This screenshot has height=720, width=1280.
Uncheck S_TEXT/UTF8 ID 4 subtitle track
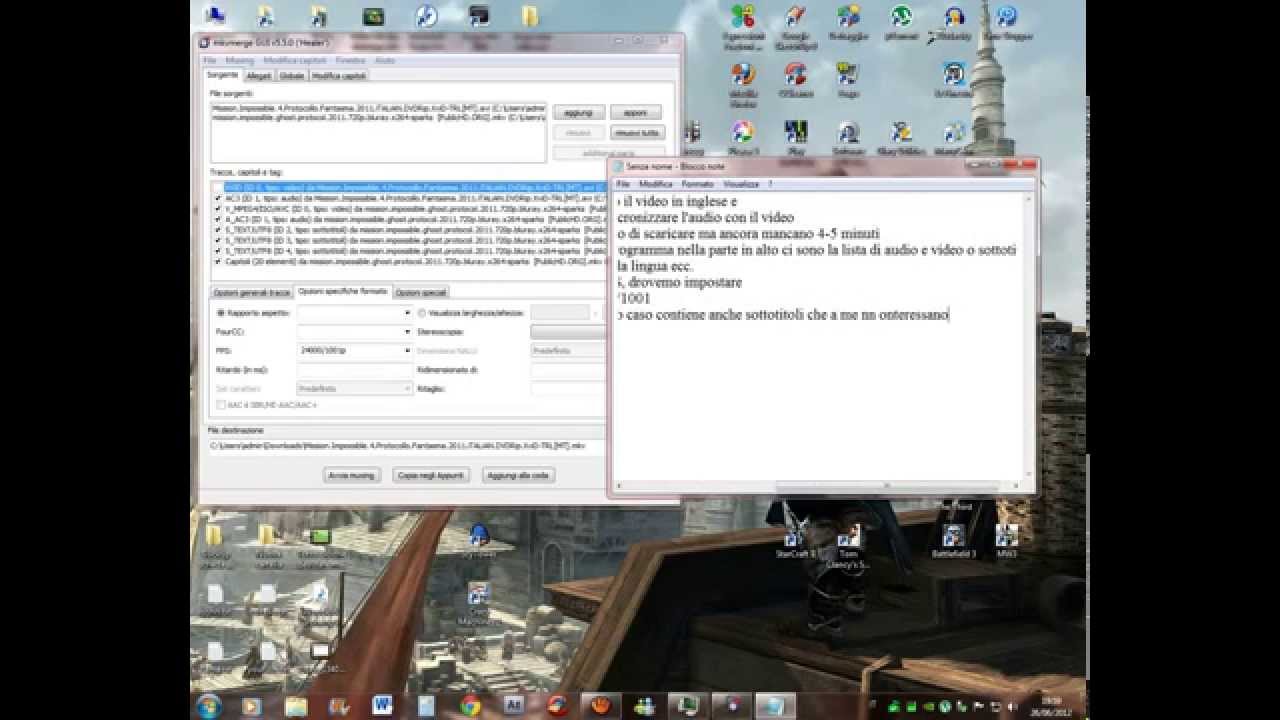pyautogui.click(x=218, y=251)
